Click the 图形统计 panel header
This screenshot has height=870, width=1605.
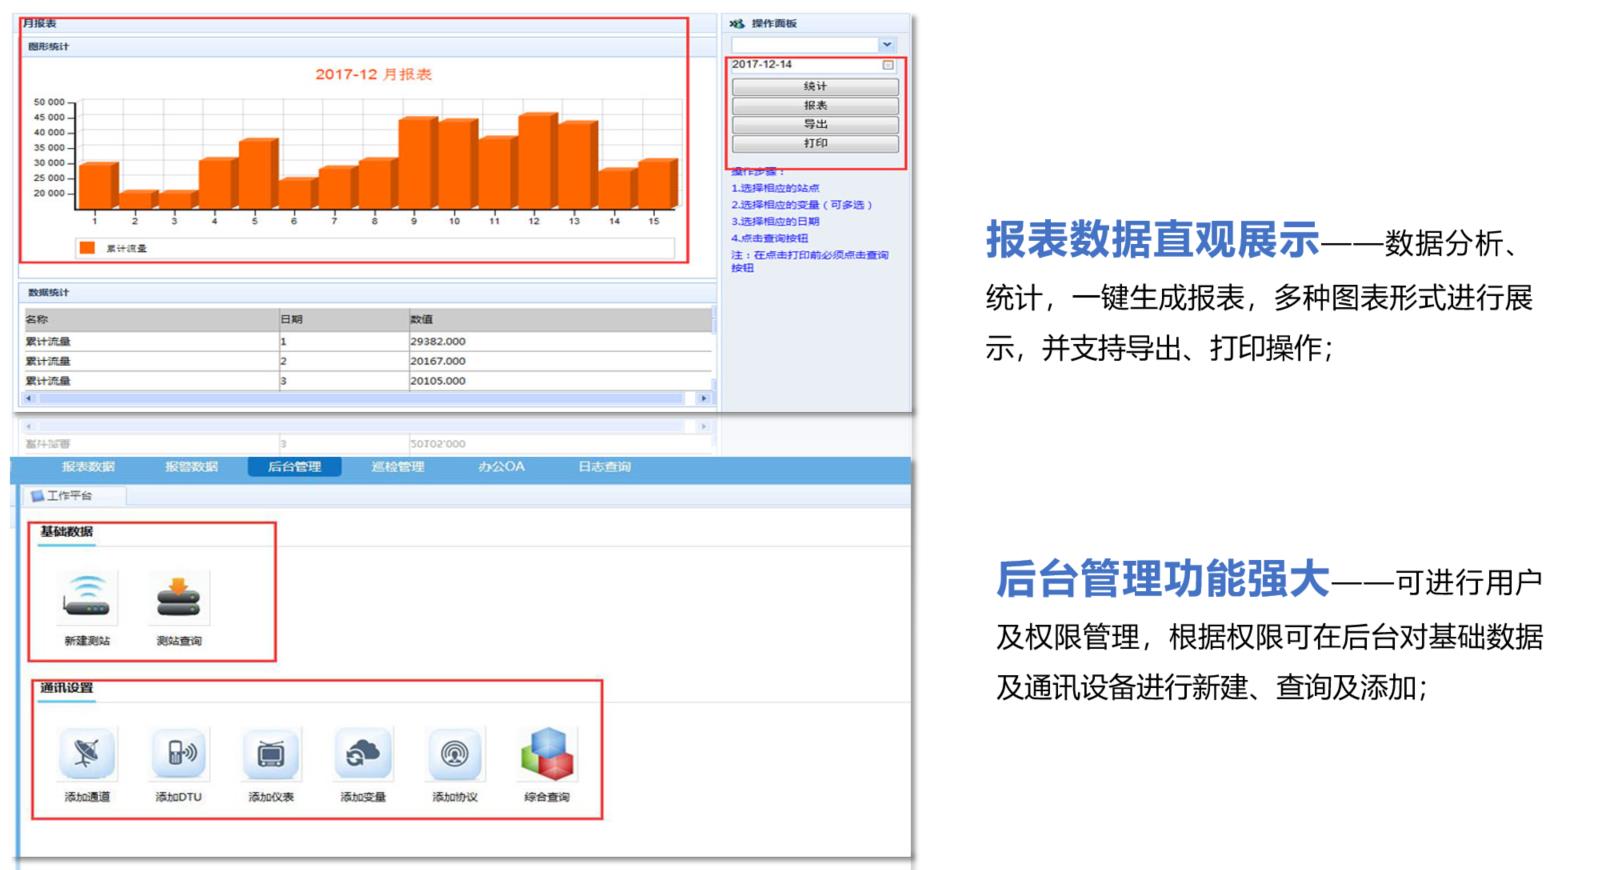tap(367, 47)
